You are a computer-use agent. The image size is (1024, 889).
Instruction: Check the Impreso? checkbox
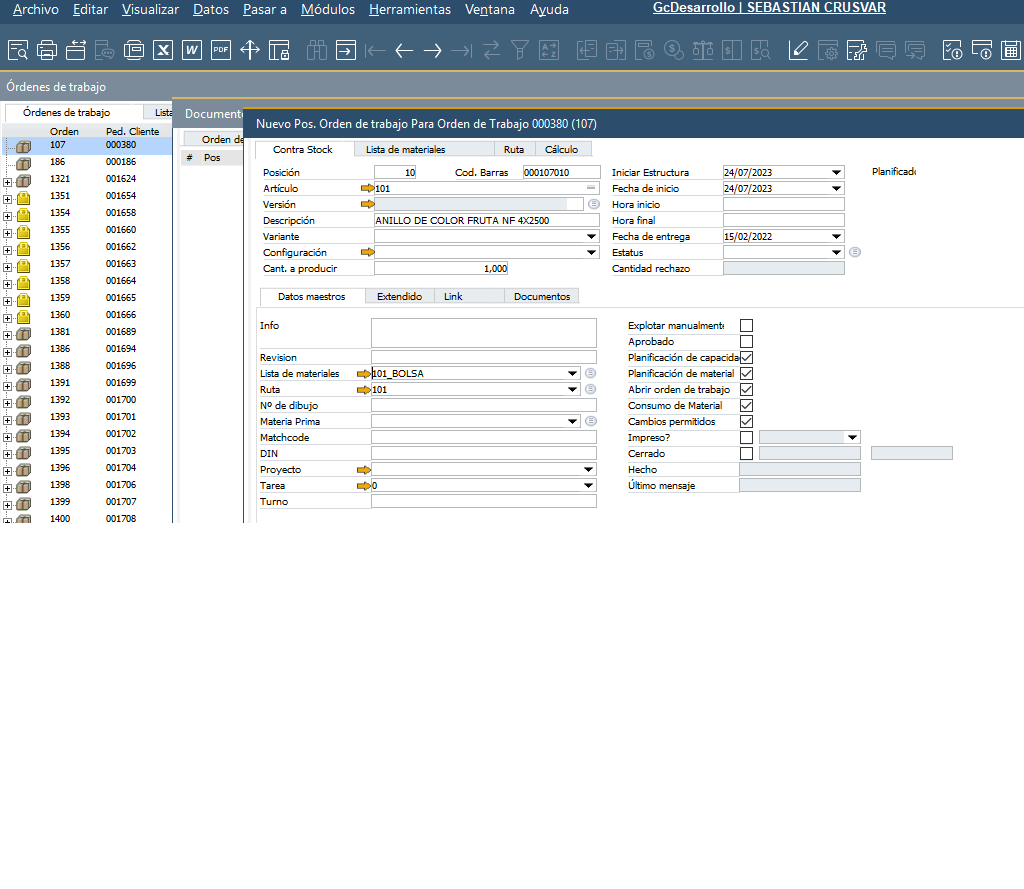click(x=746, y=438)
